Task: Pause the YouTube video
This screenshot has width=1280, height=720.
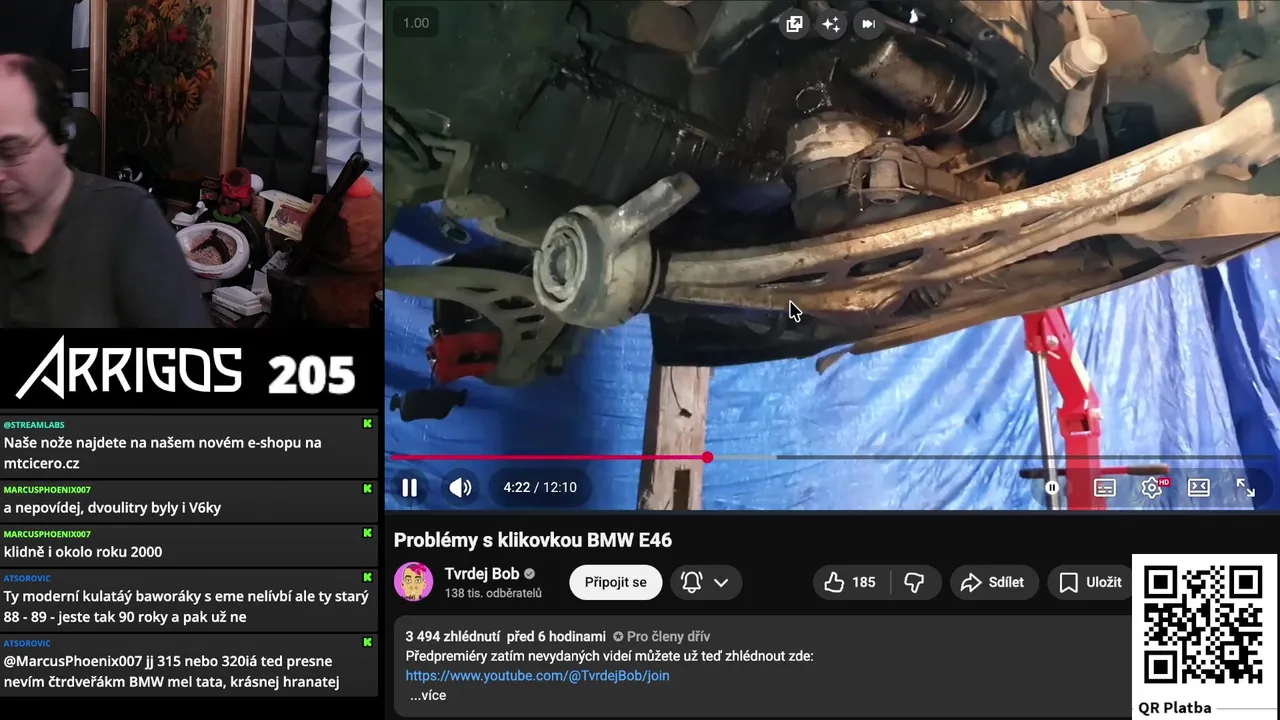Action: 409,487
